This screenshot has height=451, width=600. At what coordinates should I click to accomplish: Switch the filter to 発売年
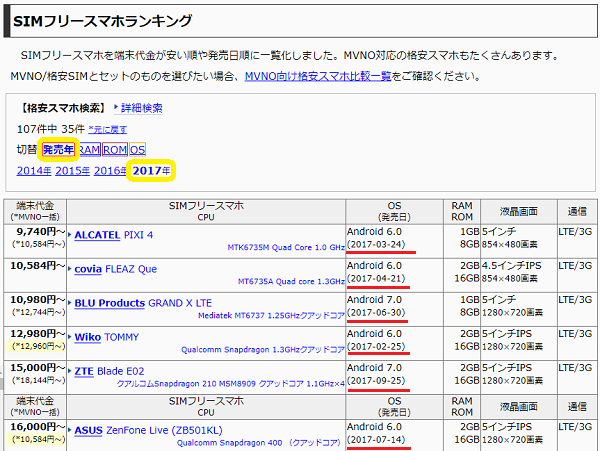click(58, 149)
